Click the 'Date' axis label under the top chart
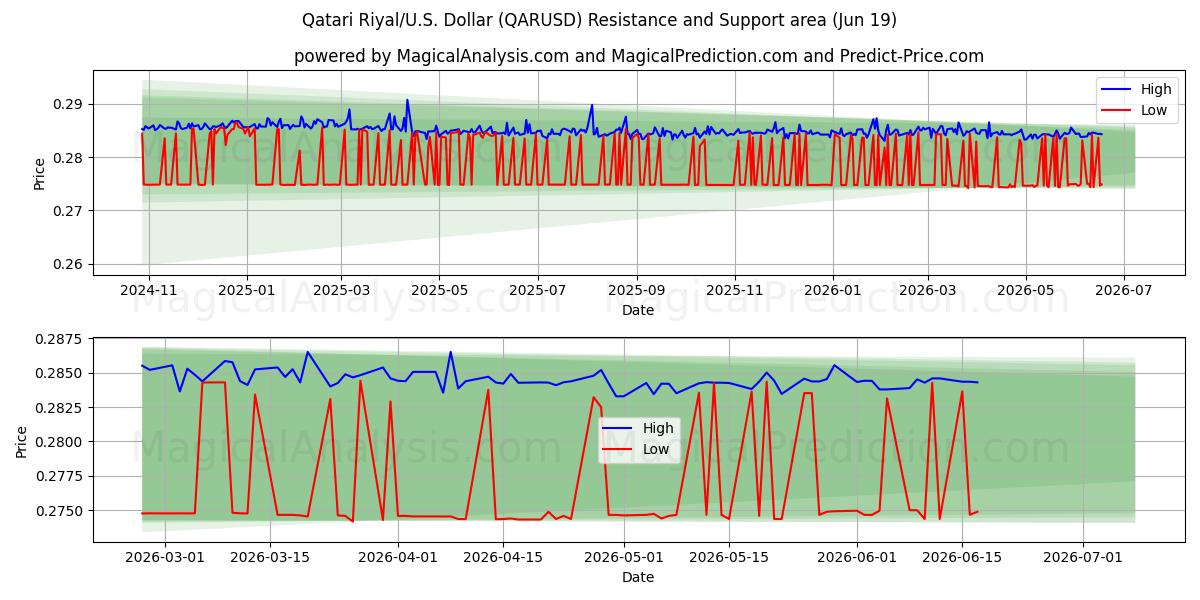Screen dimensions: 1200x600 pyautogui.click(x=638, y=310)
